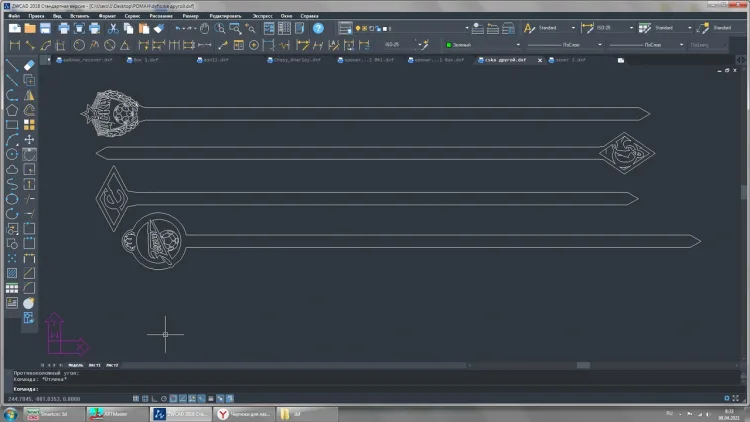Select the Eraser tool in the left palette
750x422 pixels.
[29, 65]
